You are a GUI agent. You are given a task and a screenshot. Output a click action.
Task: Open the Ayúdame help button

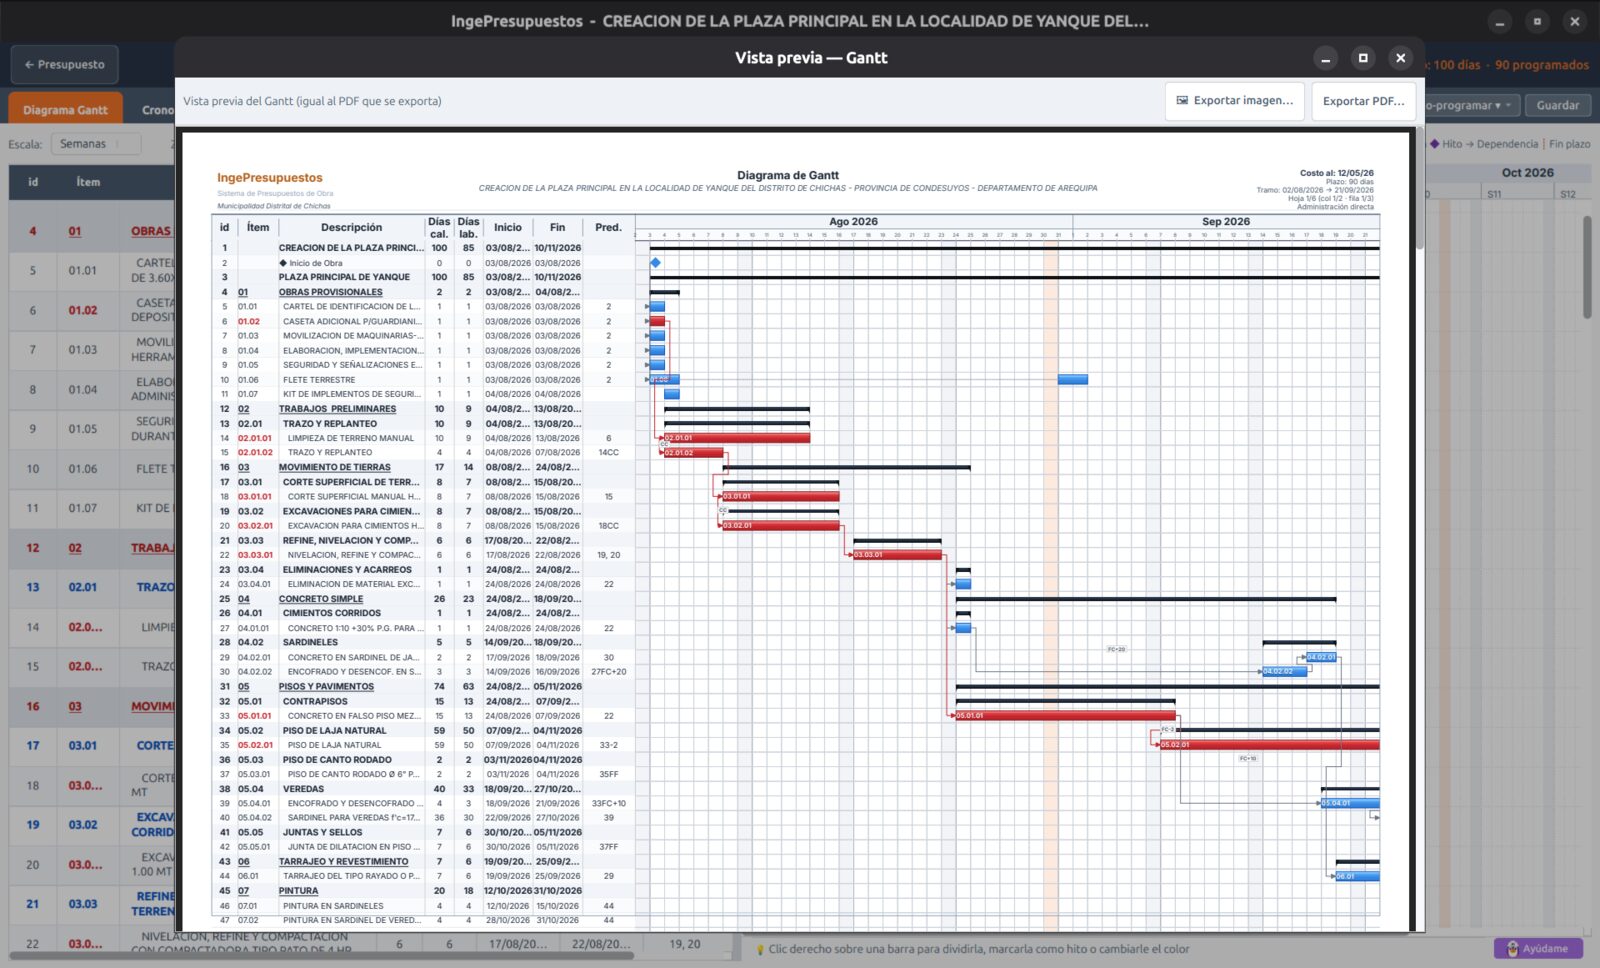(x=1538, y=948)
